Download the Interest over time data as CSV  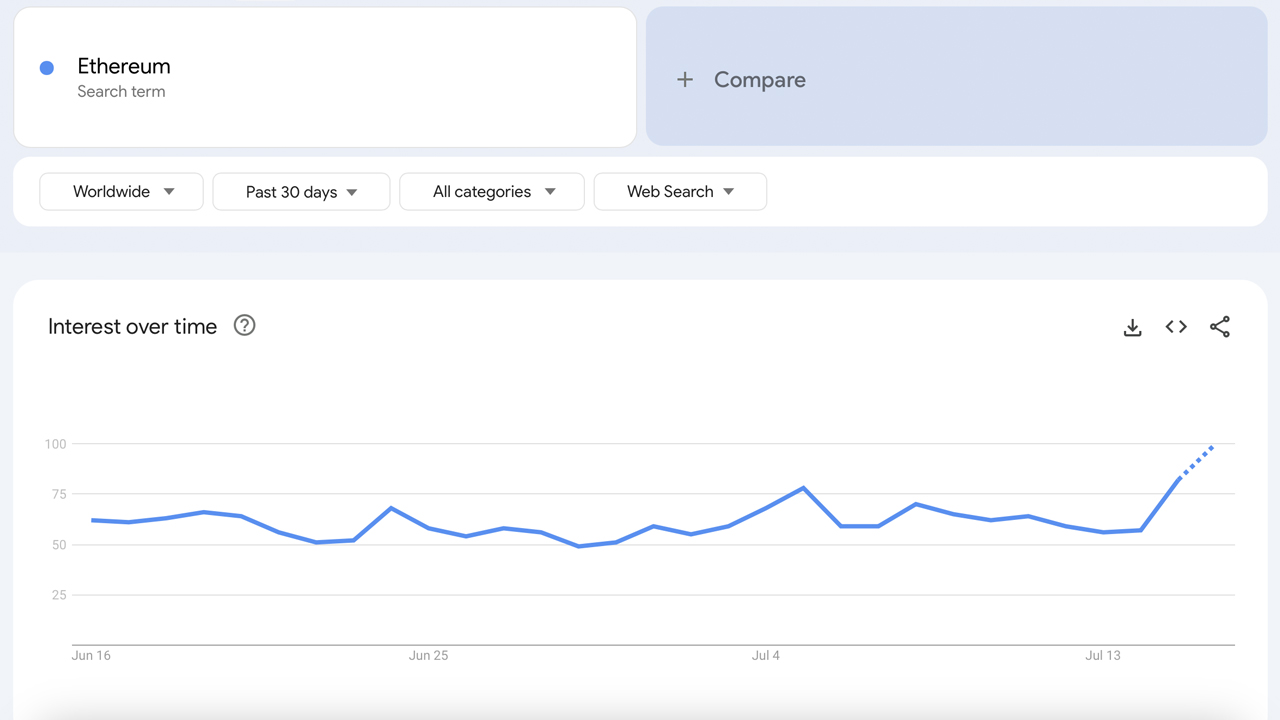click(1132, 326)
